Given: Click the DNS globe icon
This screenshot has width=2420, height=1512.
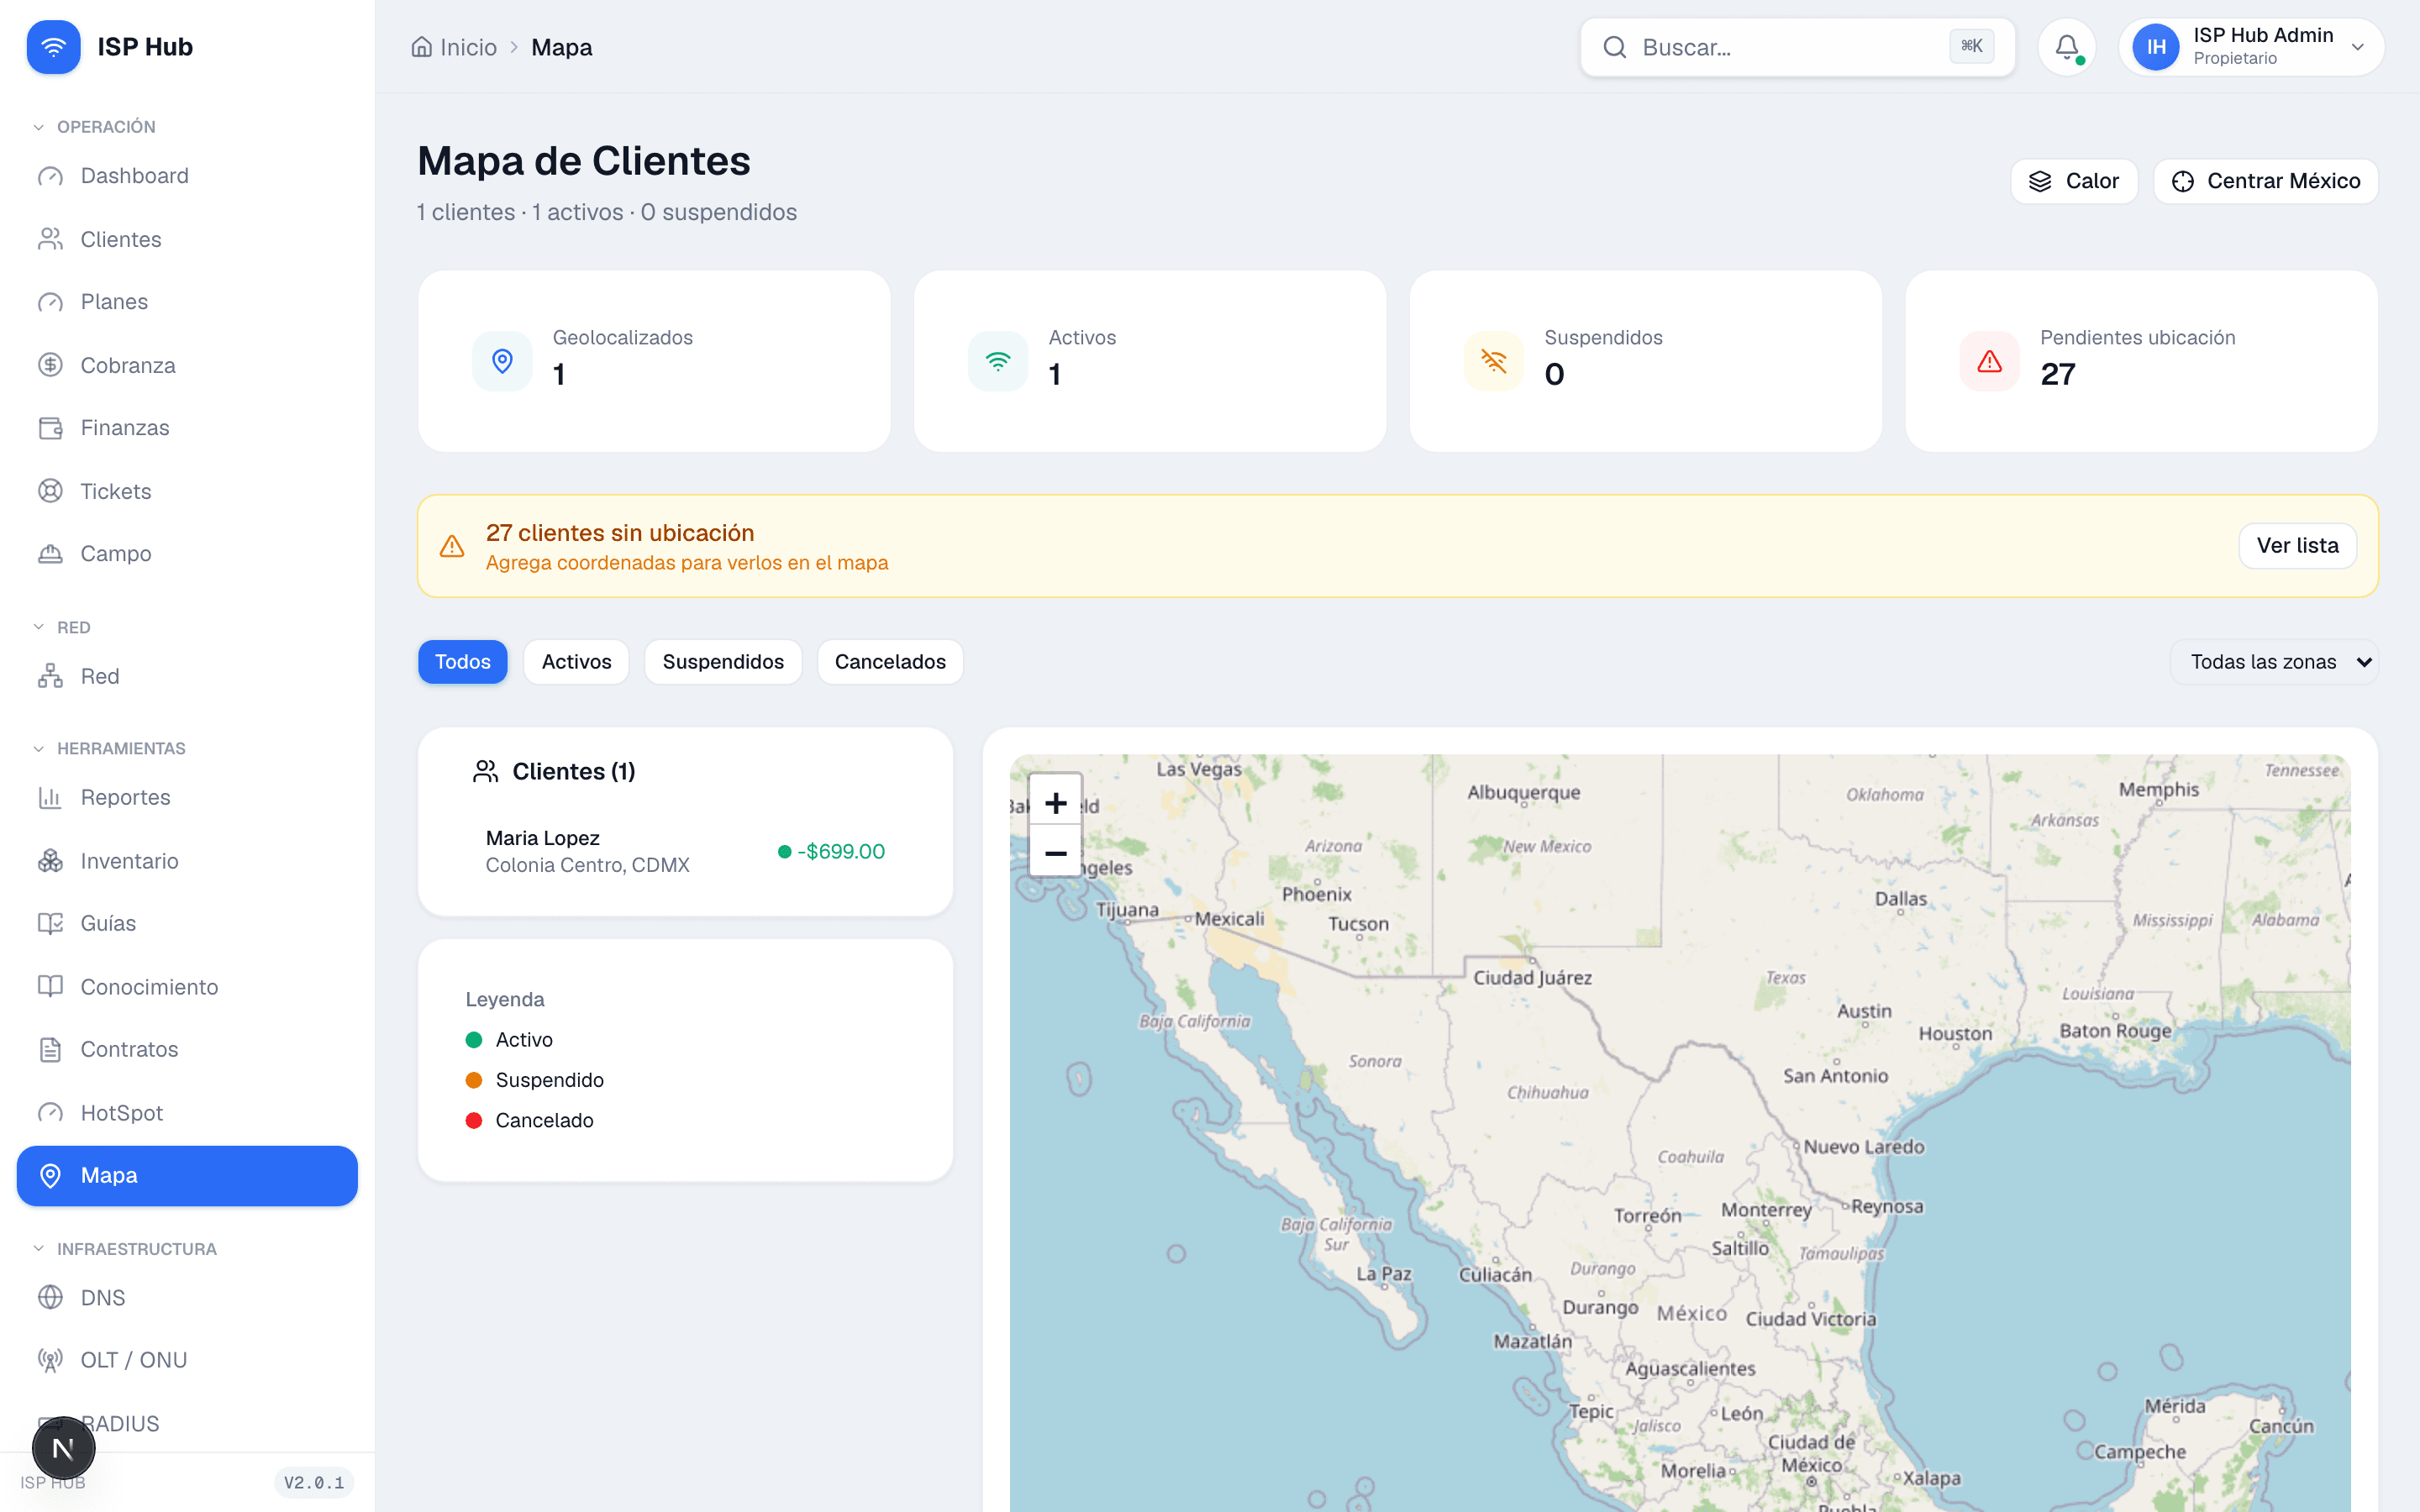Looking at the screenshot, I should (x=50, y=1298).
